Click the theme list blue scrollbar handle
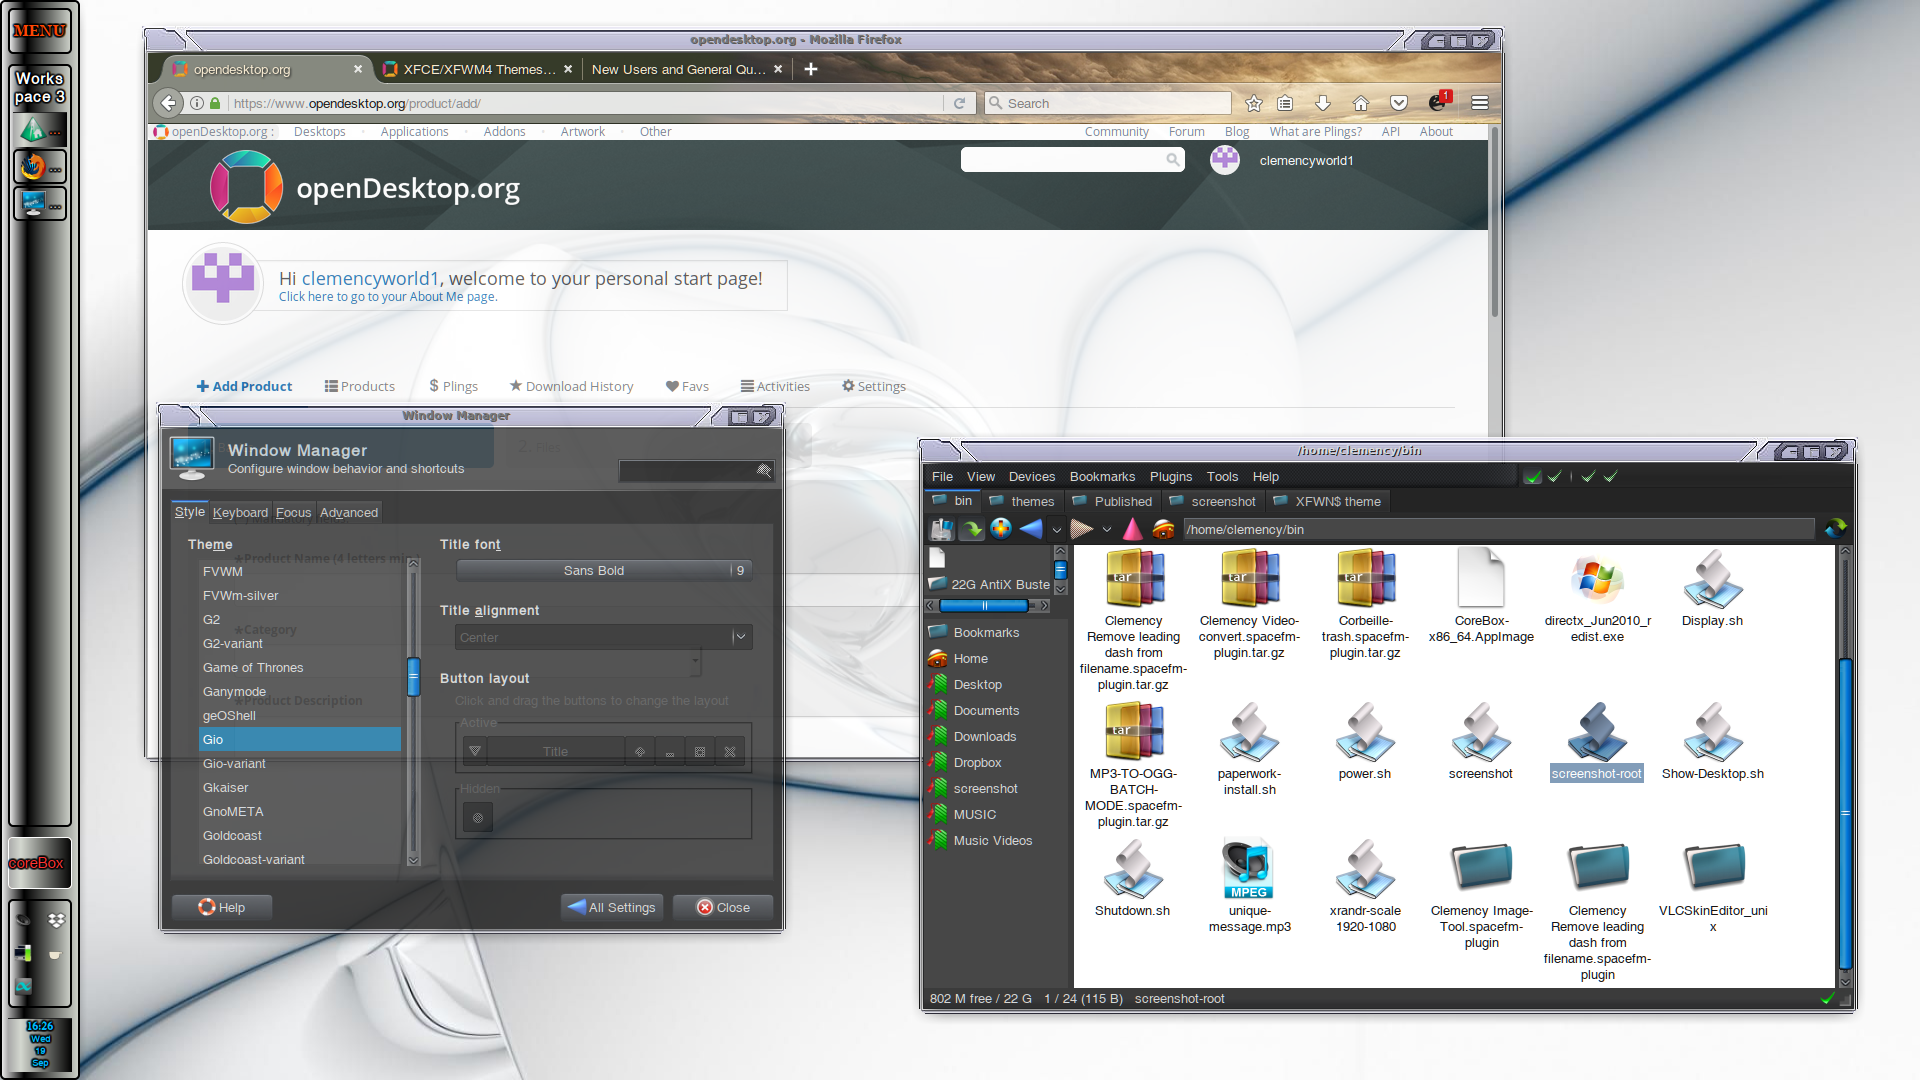 click(x=413, y=677)
